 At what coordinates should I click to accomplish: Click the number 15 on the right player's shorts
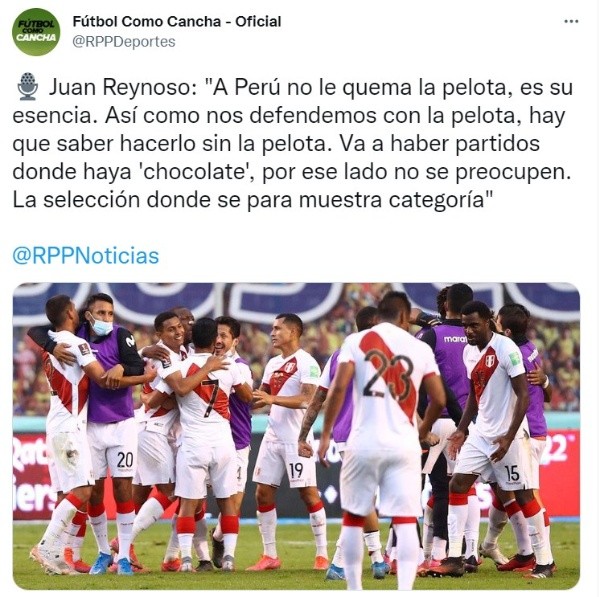(x=512, y=473)
